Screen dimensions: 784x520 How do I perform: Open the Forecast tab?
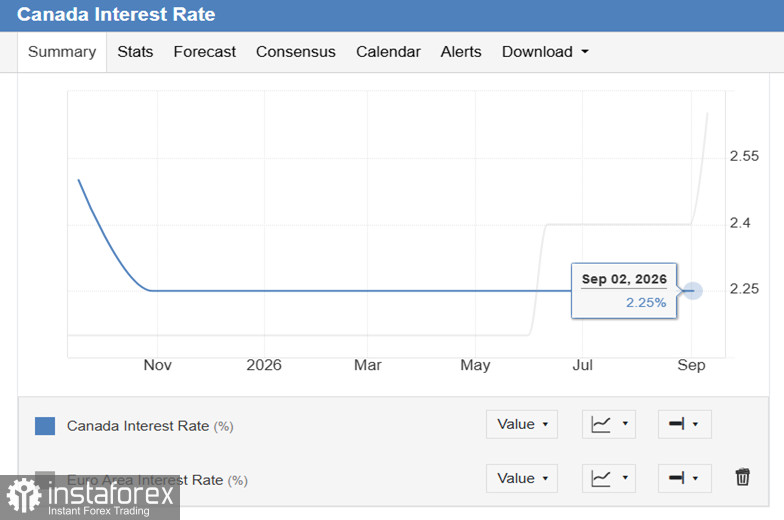pyautogui.click(x=204, y=52)
